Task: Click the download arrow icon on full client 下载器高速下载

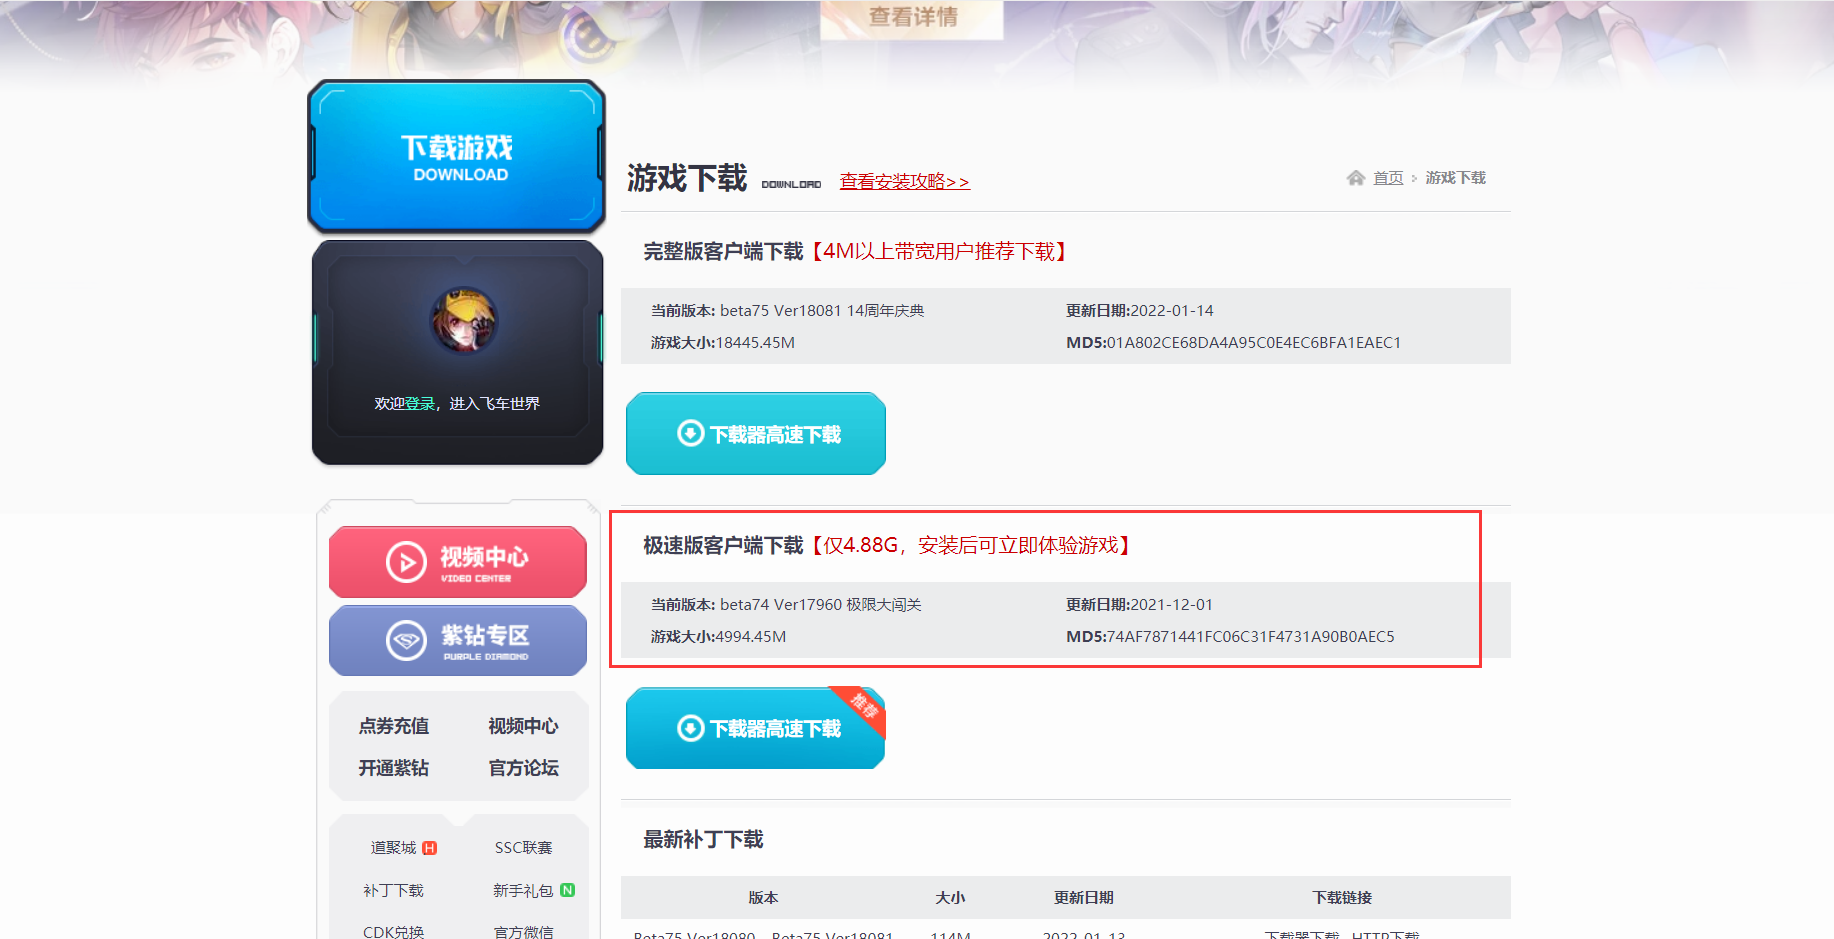Action: click(690, 433)
